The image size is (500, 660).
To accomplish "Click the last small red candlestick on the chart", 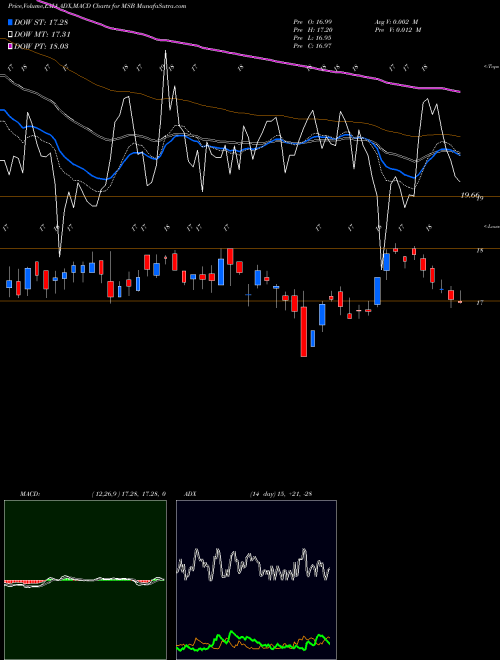I will pos(460,301).
